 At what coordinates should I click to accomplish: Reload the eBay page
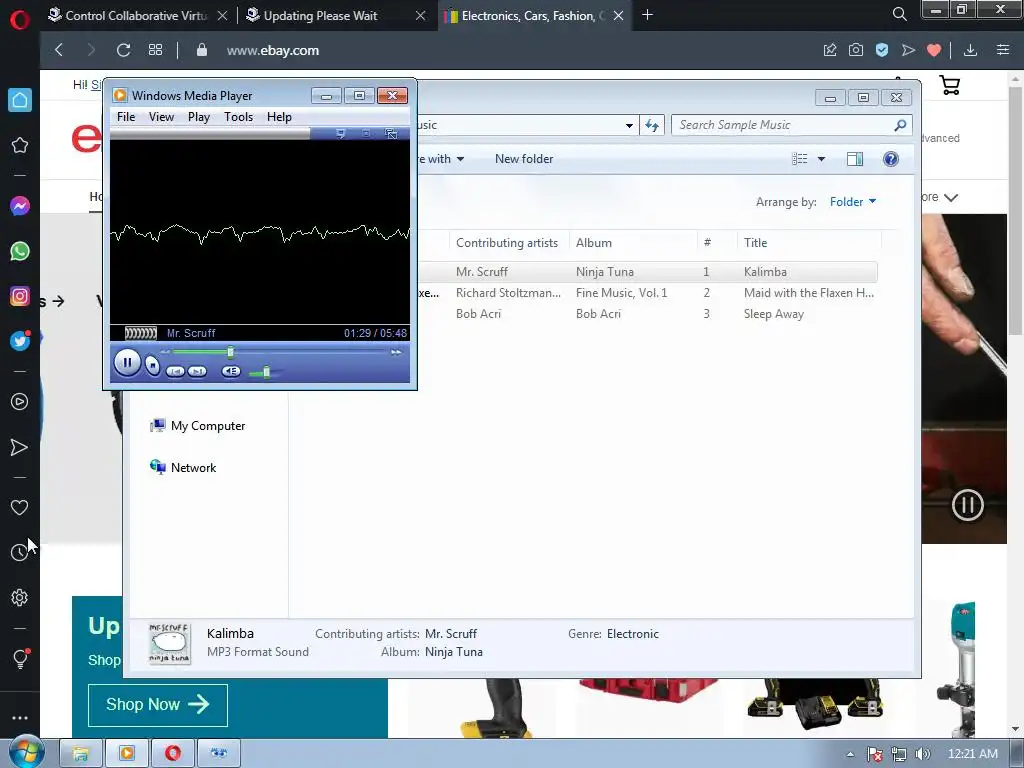tap(123, 50)
